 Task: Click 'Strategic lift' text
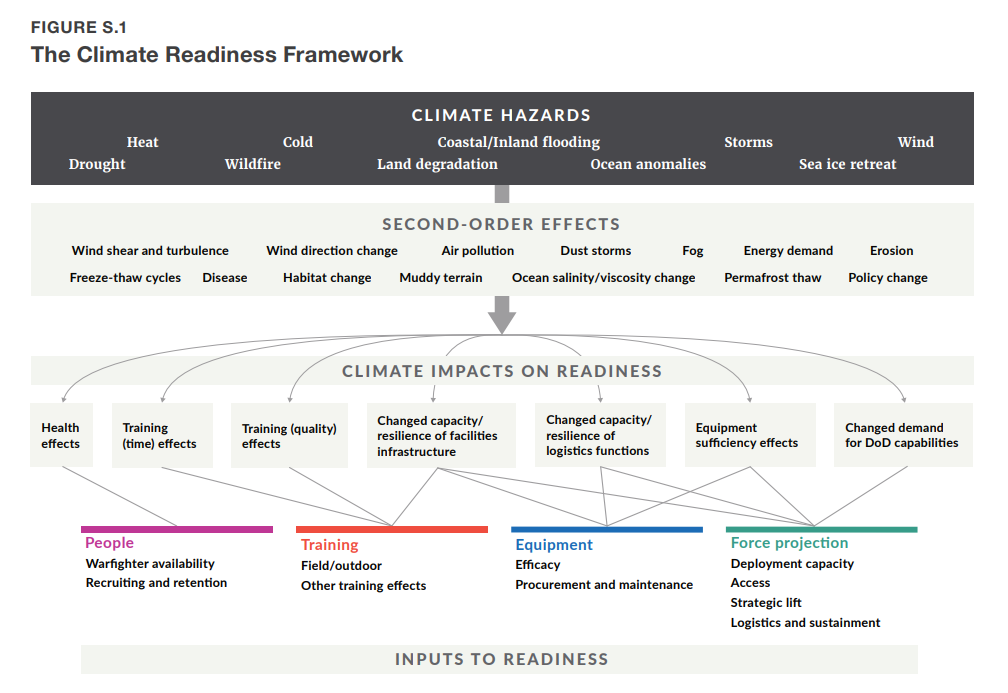766,603
